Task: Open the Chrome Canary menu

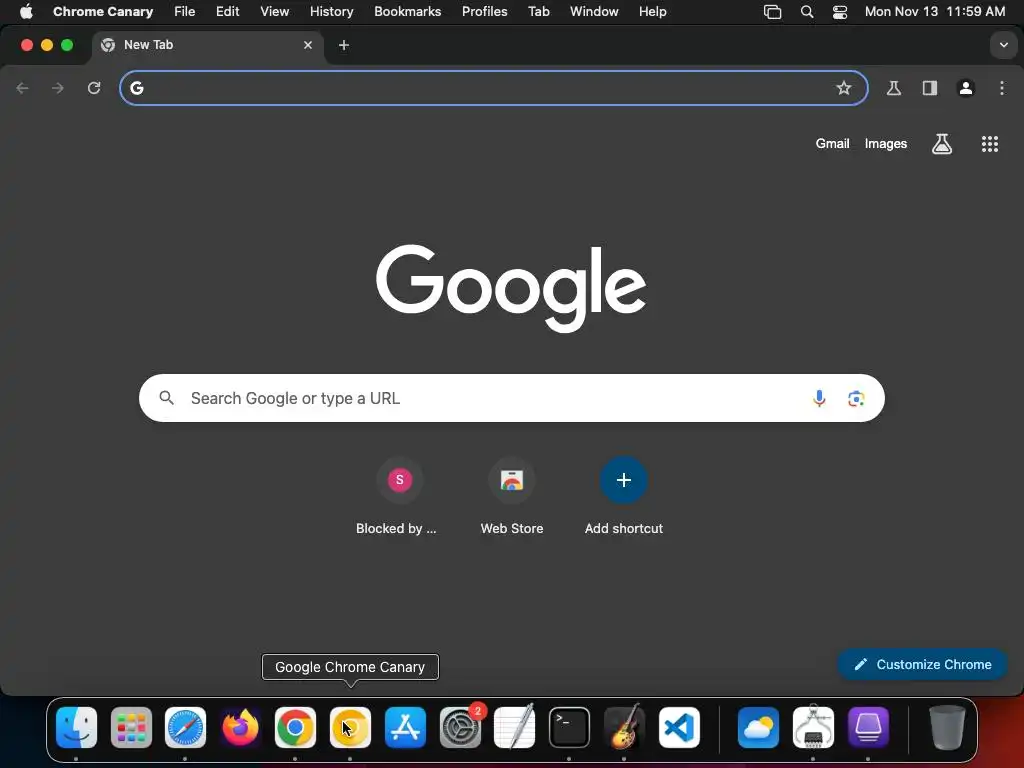Action: (x=103, y=11)
